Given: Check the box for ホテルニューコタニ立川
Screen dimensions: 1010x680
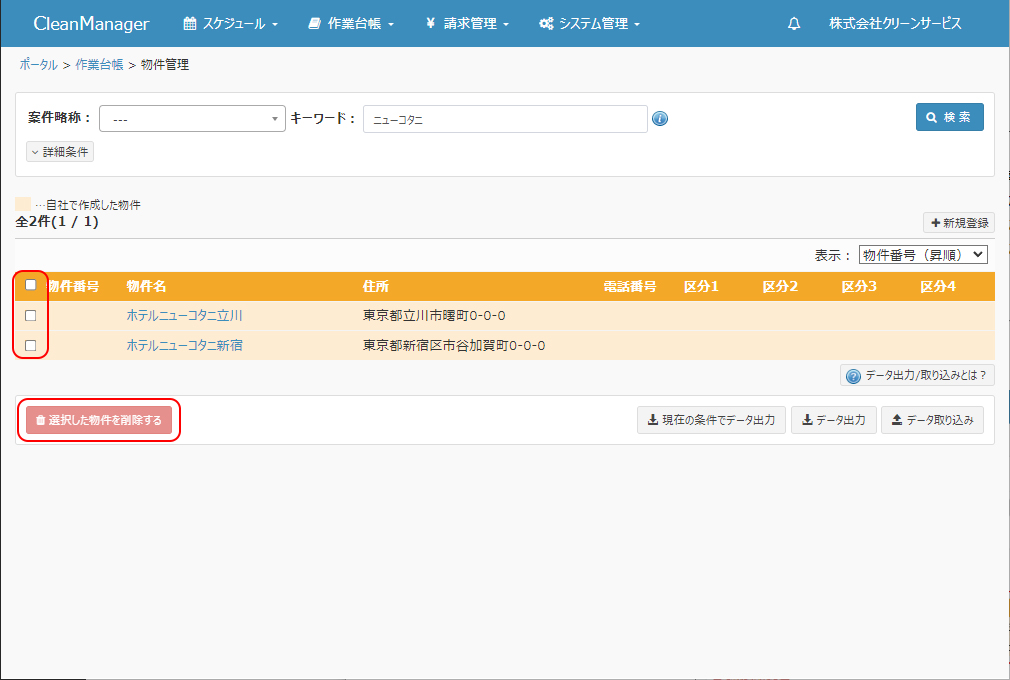Looking at the screenshot, I should click(x=31, y=315).
